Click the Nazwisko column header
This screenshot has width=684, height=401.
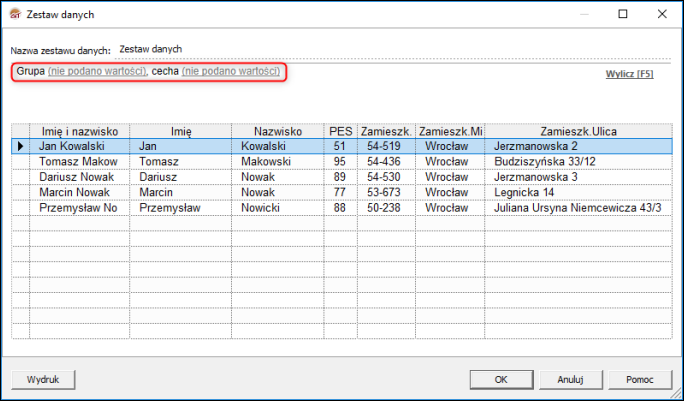pos(277,131)
